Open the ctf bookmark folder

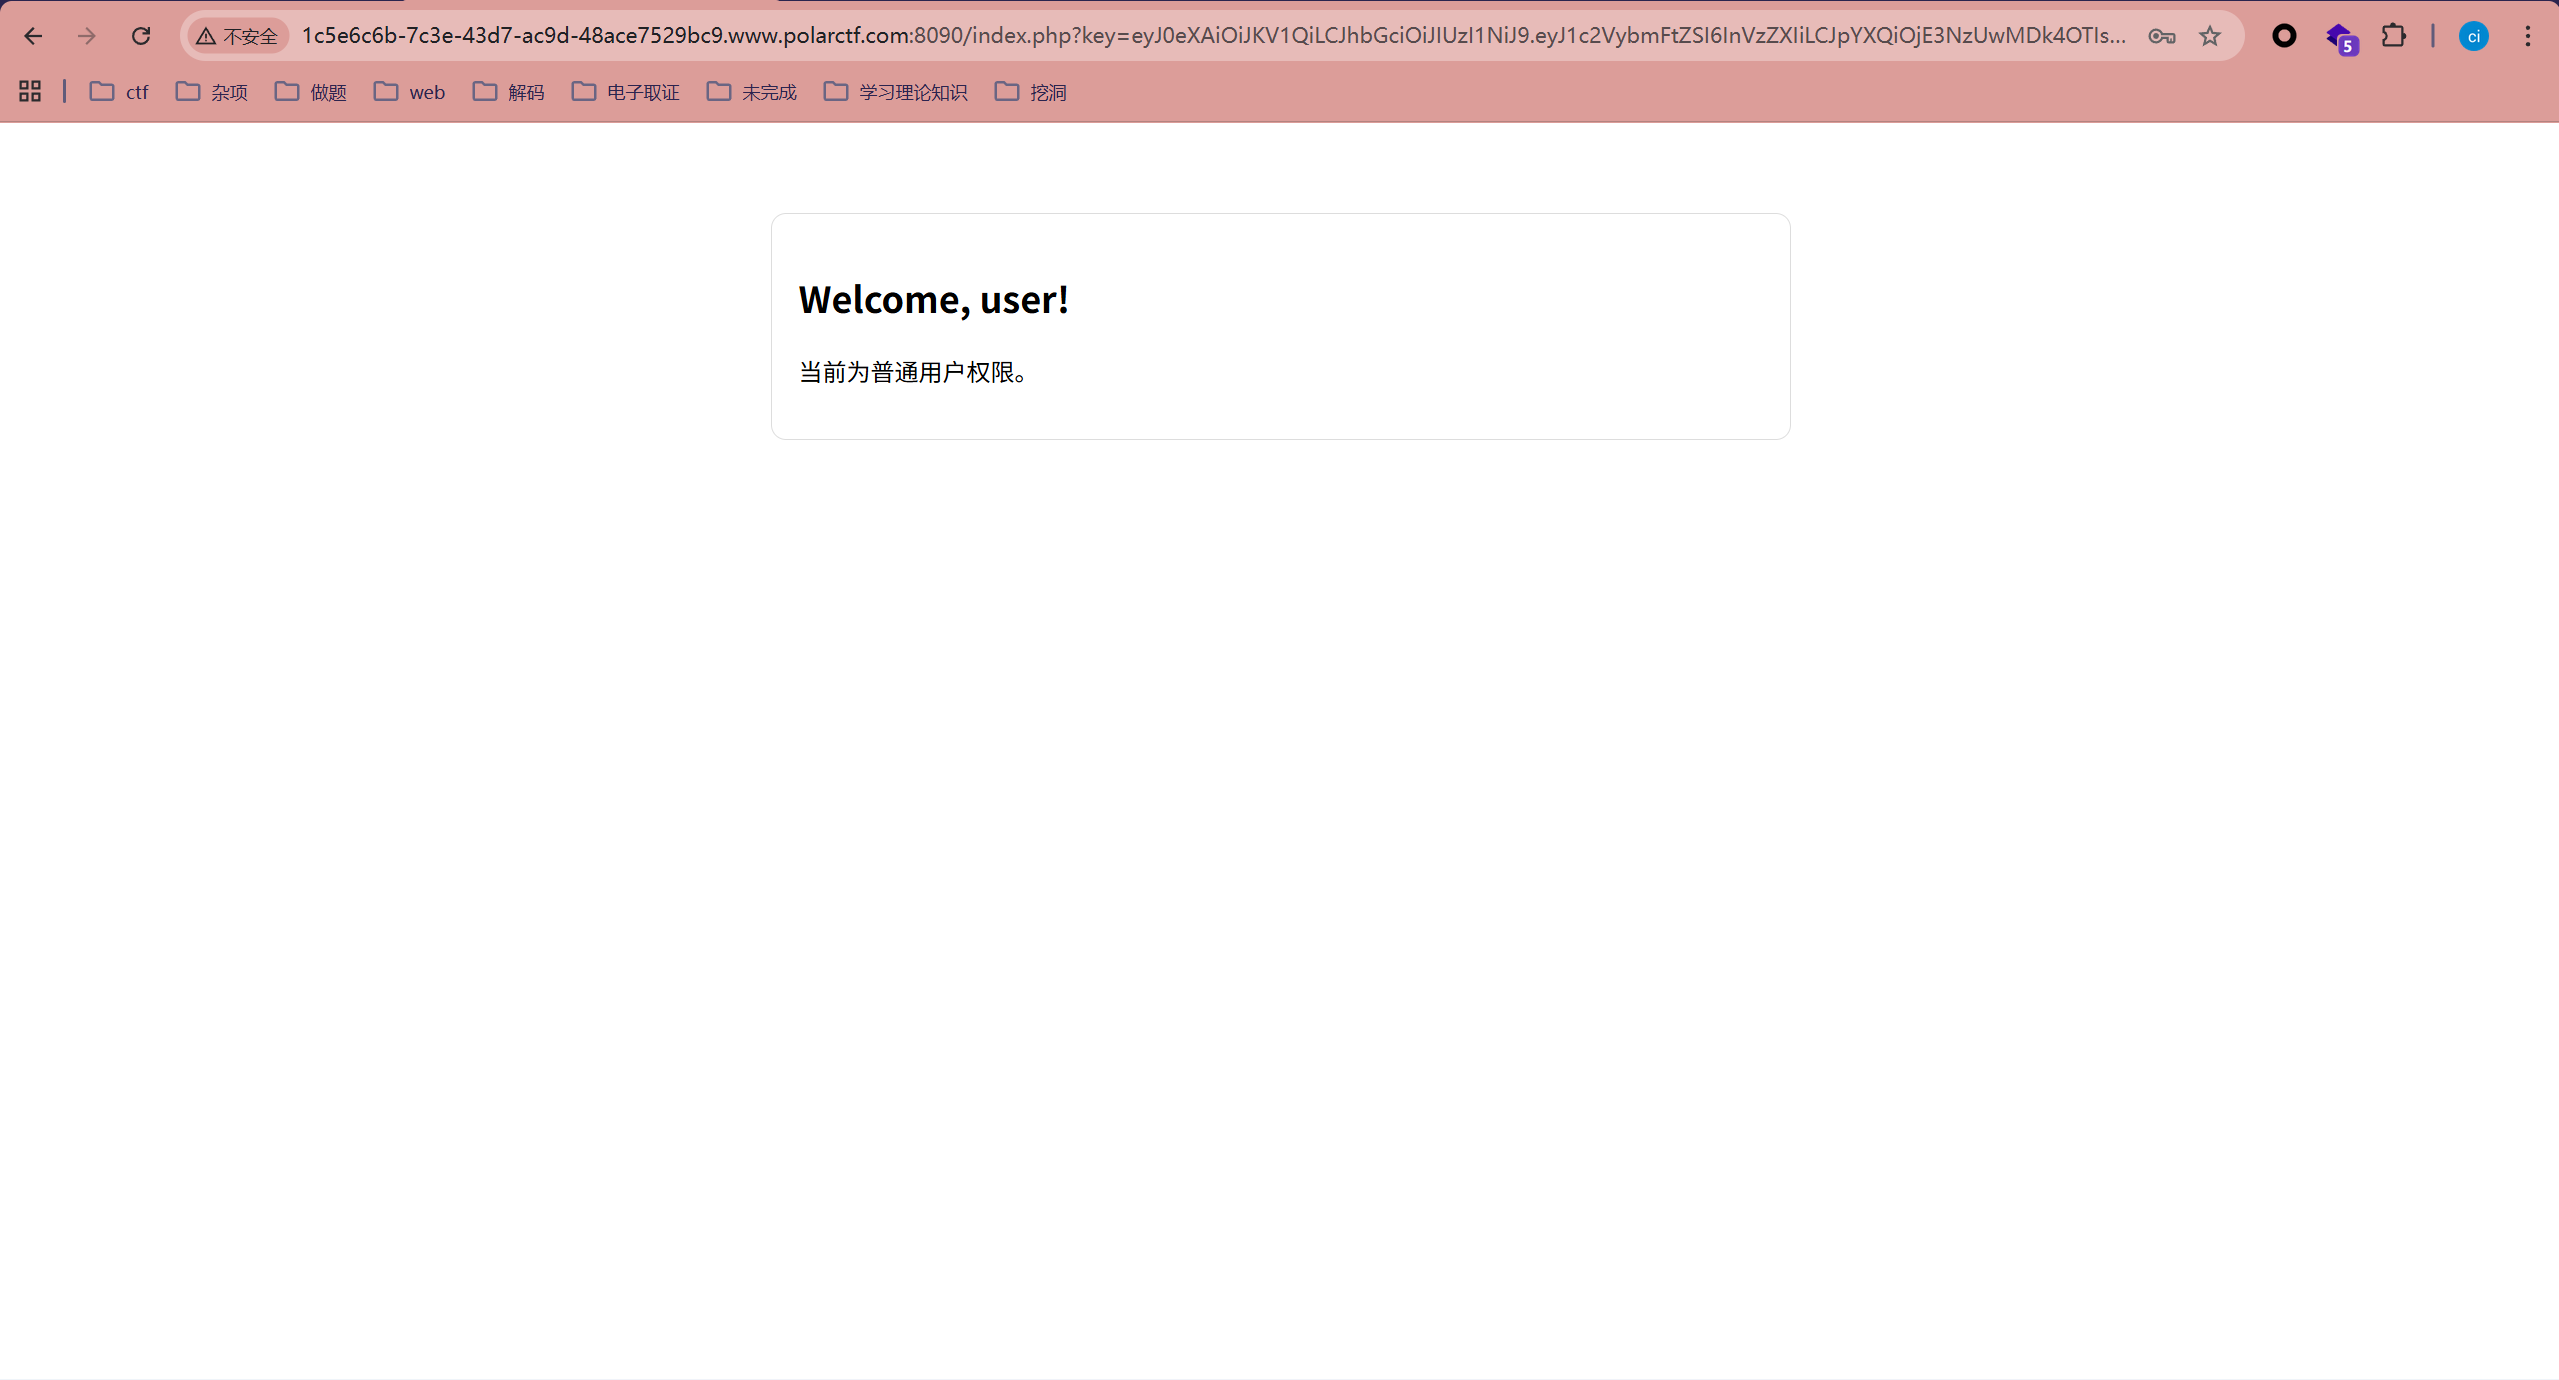click(119, 92)
